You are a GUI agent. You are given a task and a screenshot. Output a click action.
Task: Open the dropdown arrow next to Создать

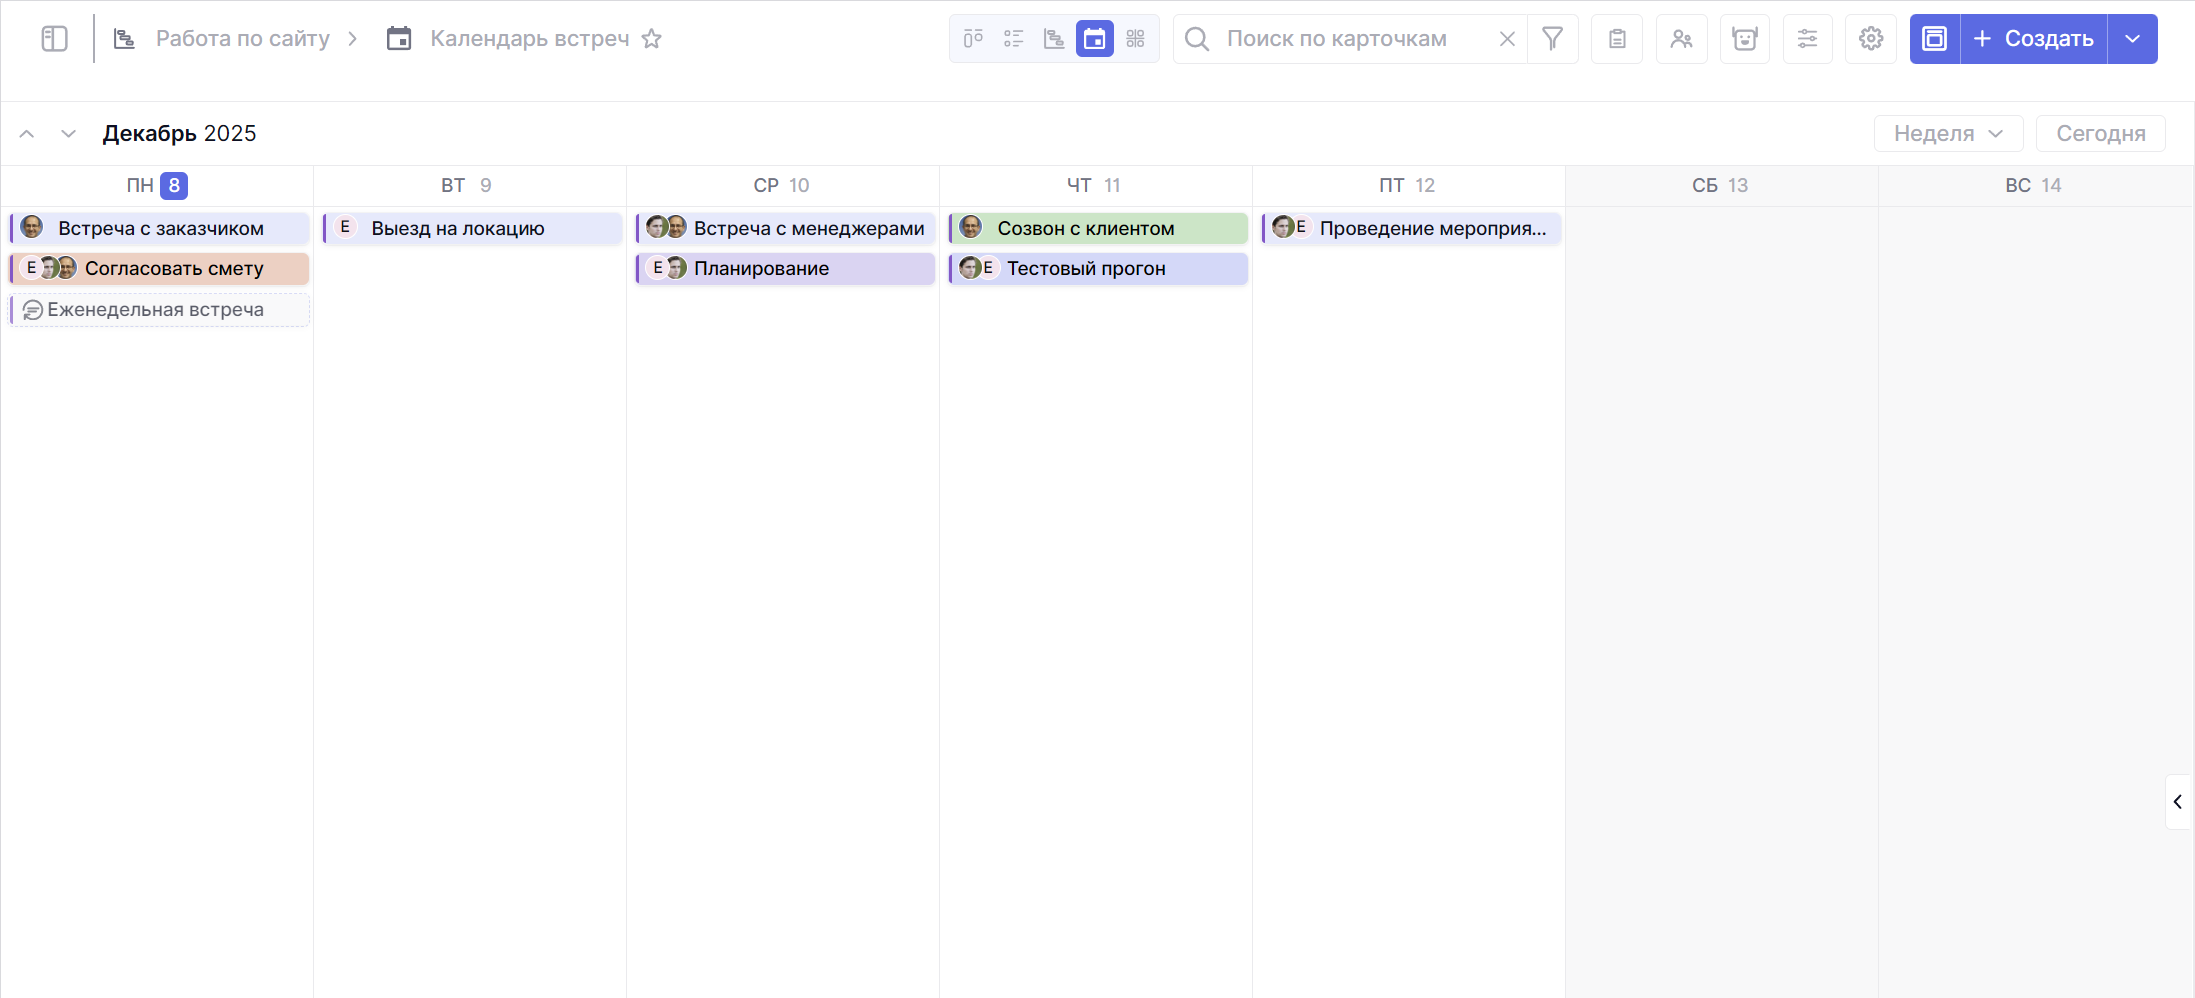point(2132,39)
